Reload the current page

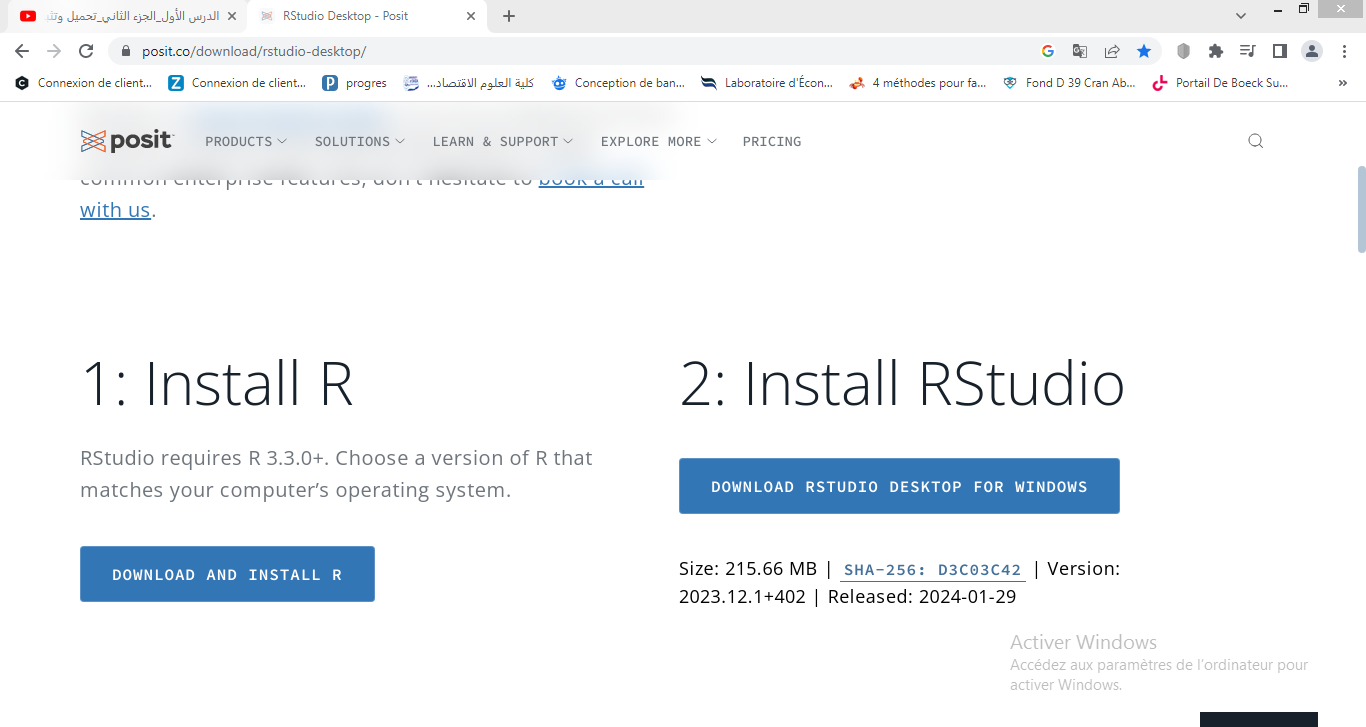coord(86,51)
